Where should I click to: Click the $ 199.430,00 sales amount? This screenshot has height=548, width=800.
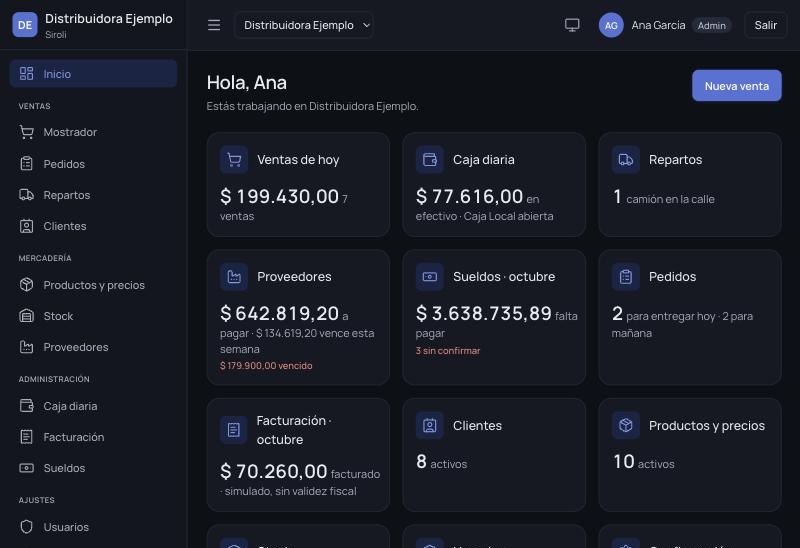pos(279,196)
